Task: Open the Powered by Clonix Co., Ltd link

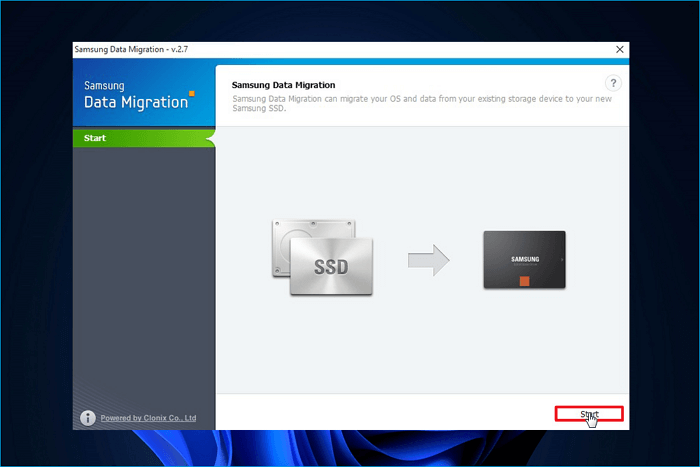Action: [148, 418]
